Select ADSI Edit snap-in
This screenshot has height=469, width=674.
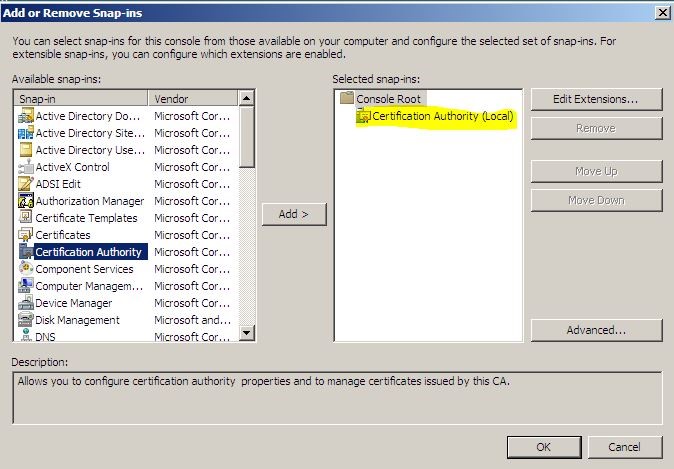point(58,184)
